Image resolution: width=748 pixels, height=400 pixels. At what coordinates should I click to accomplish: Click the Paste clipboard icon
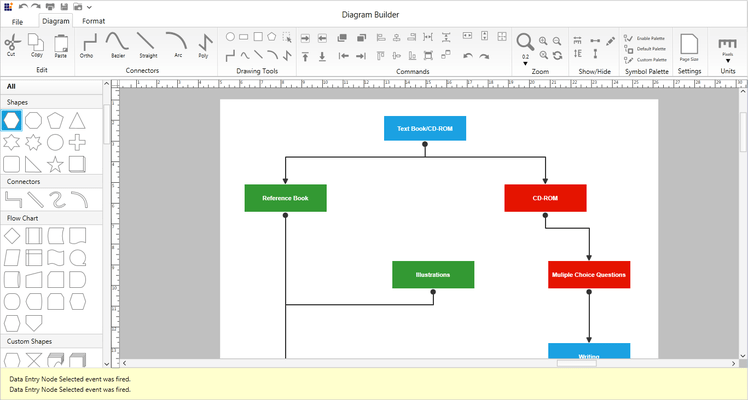(x=61, y=44)
